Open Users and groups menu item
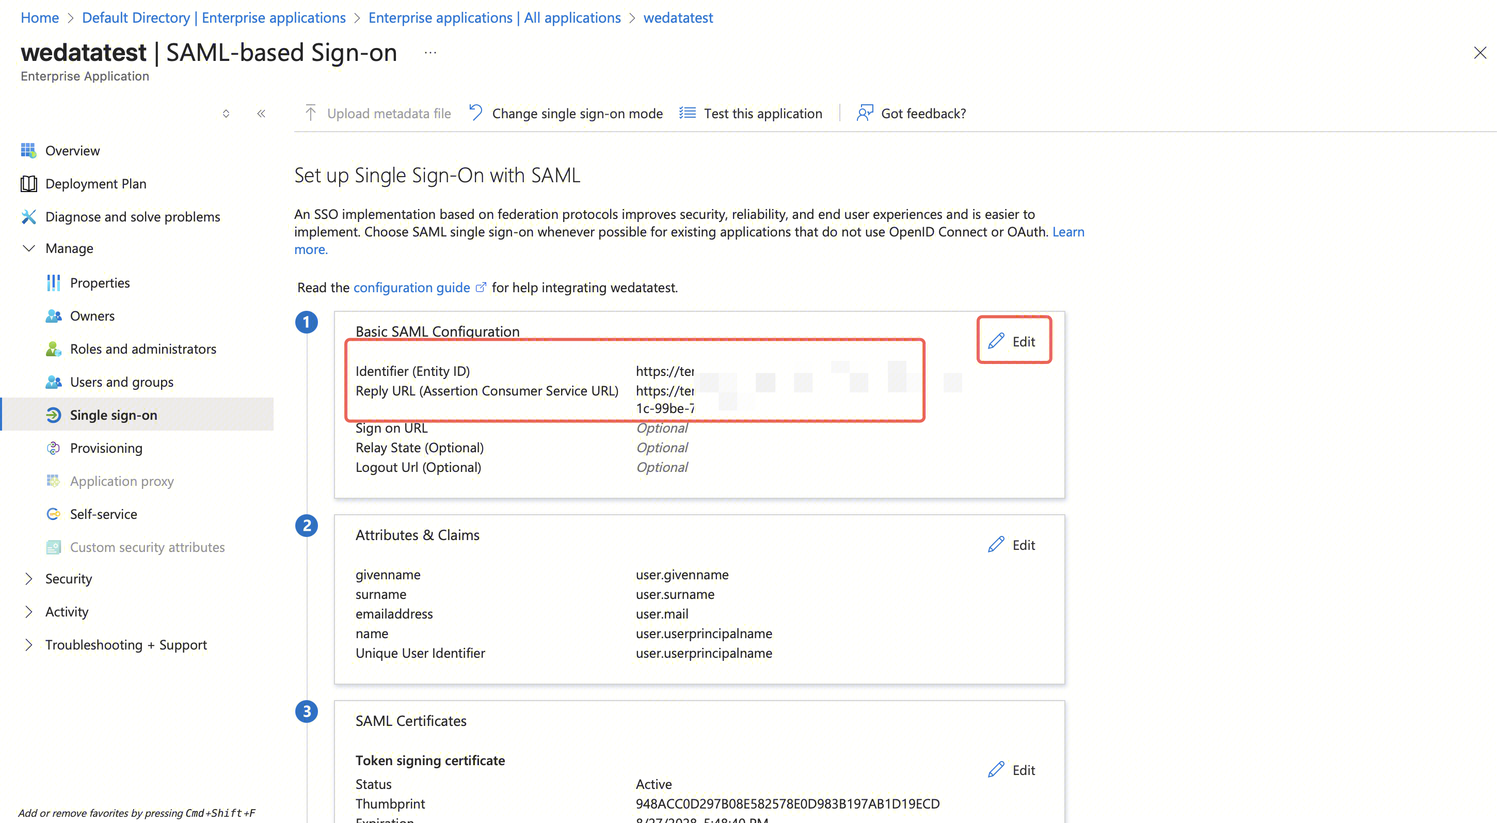This screenshot has width=1500, height=823. (x=121, y=382)
